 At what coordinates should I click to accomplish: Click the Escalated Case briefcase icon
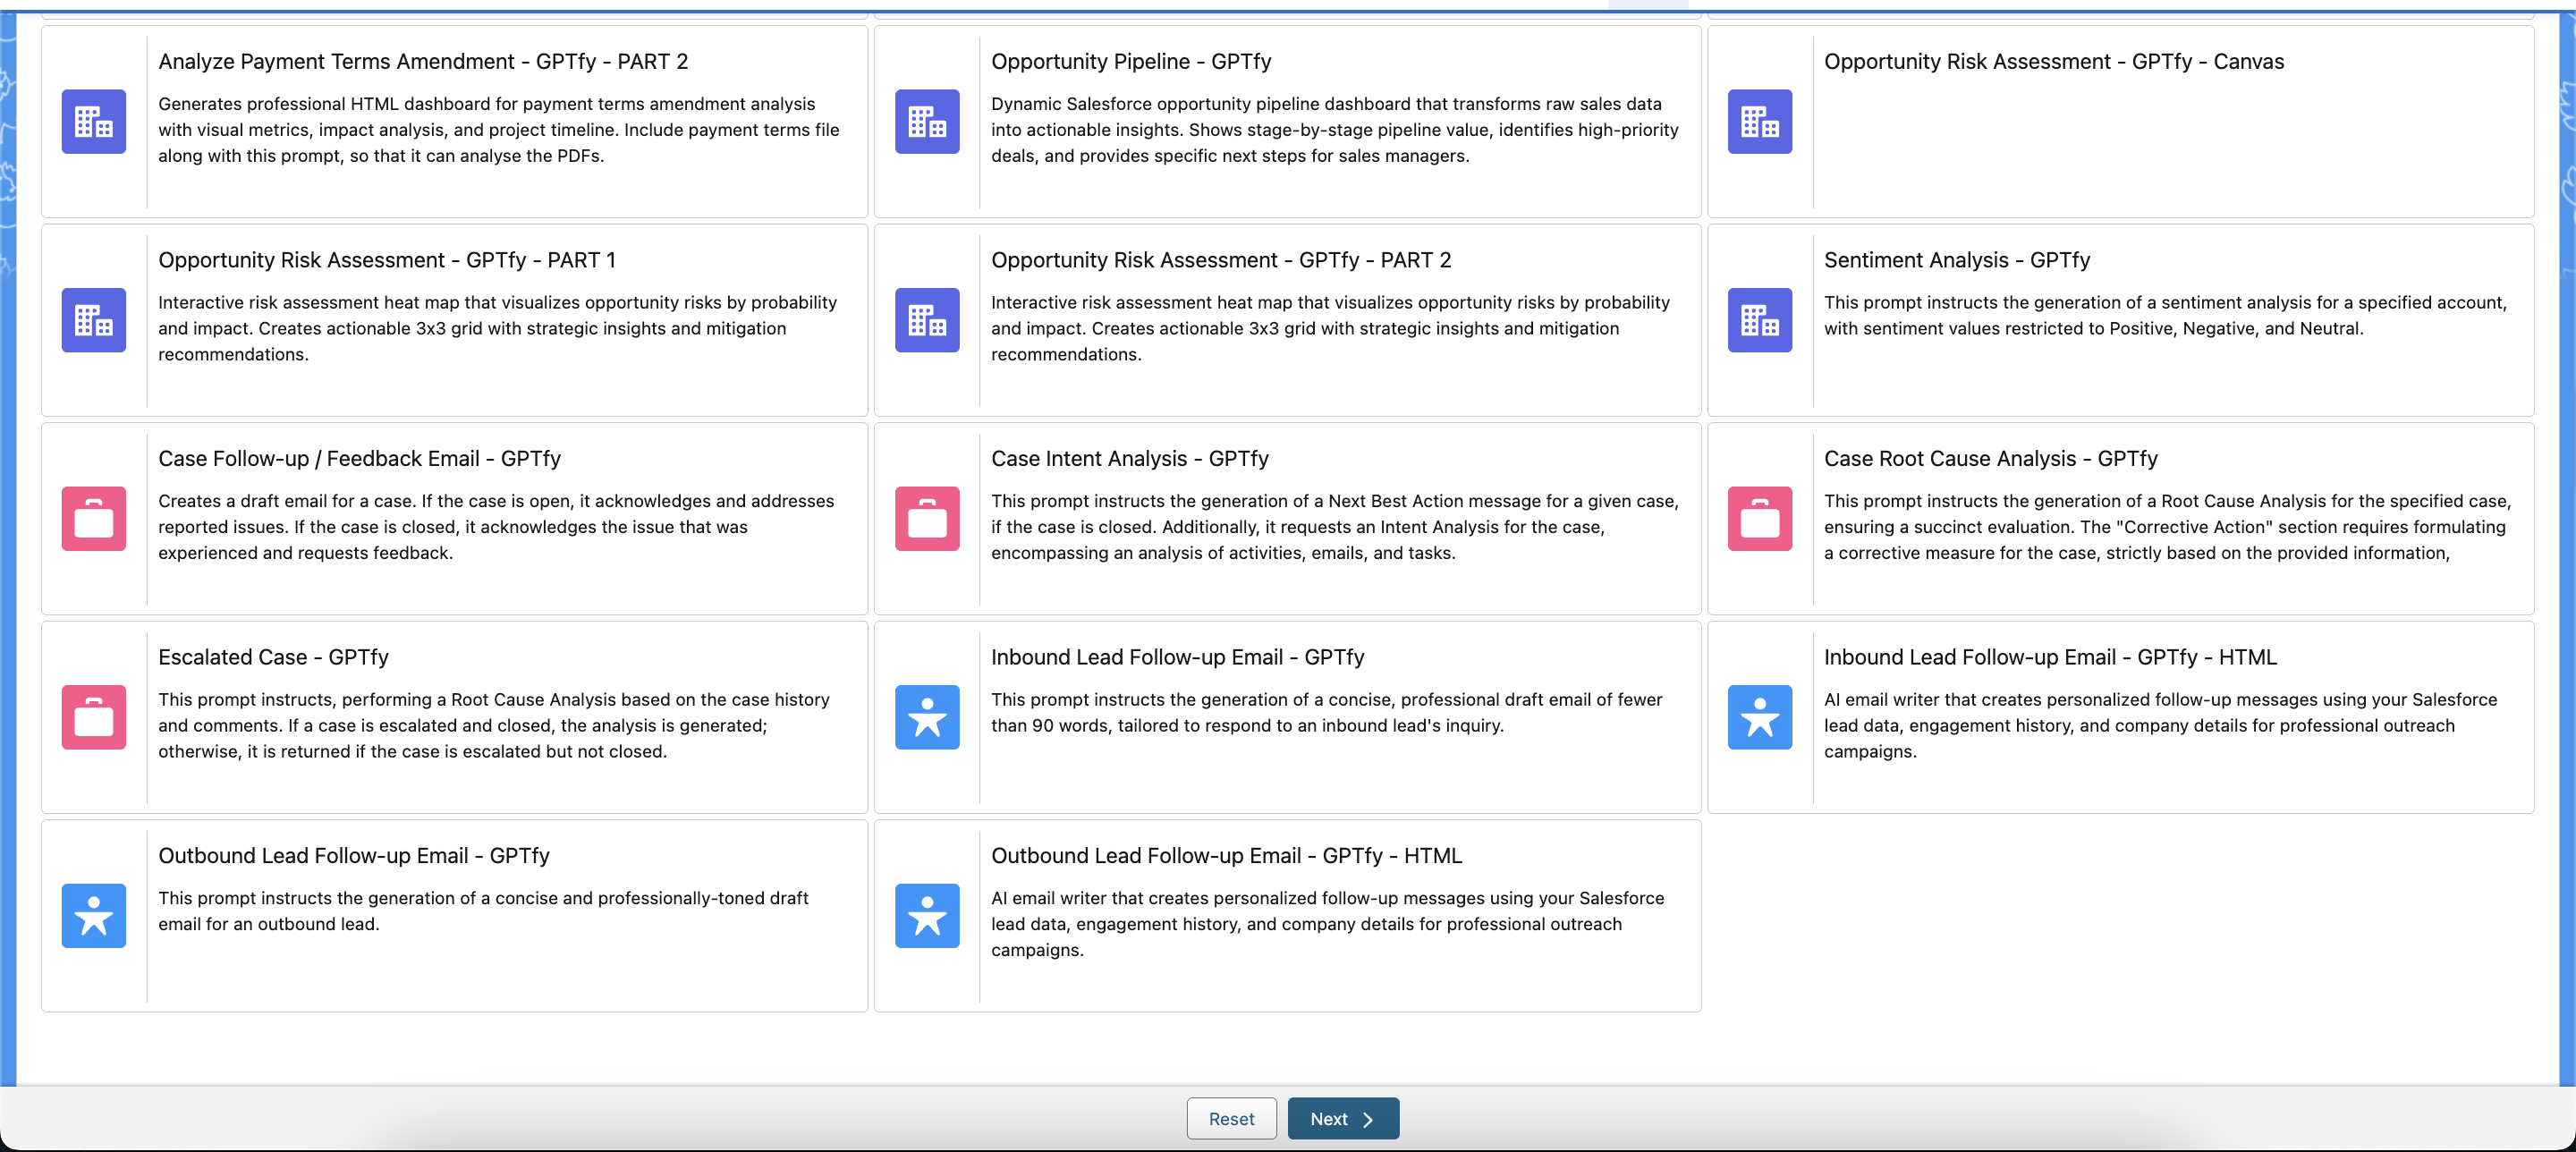click(93, 717)
